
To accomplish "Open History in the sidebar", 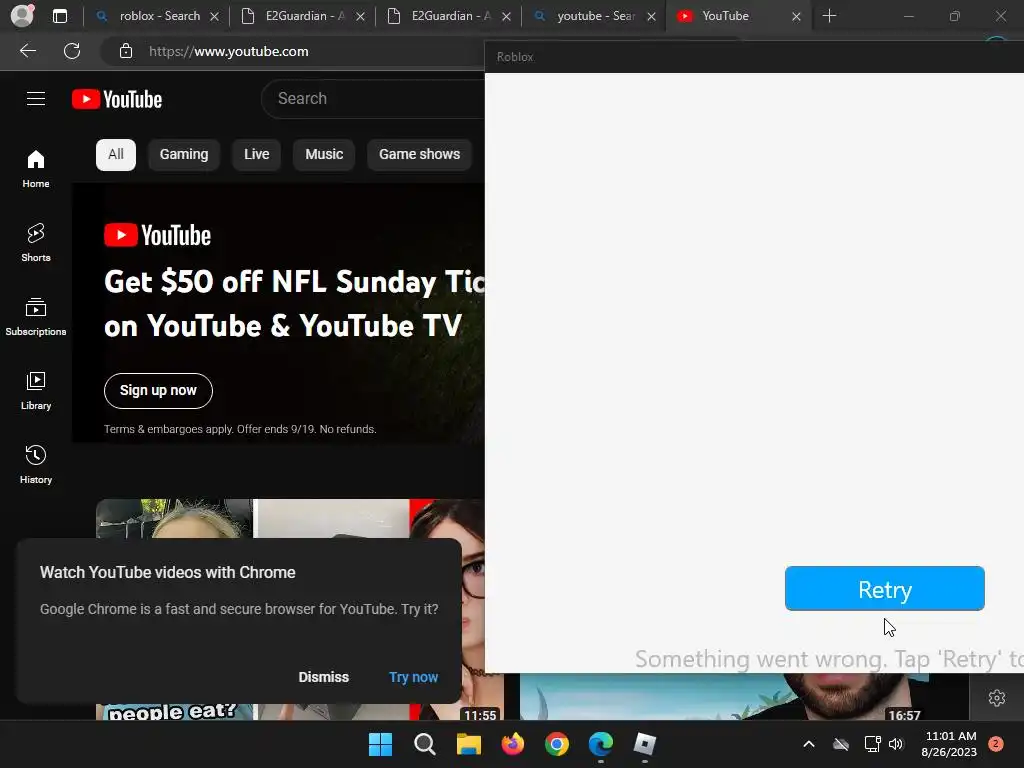I will coord(36,464).
